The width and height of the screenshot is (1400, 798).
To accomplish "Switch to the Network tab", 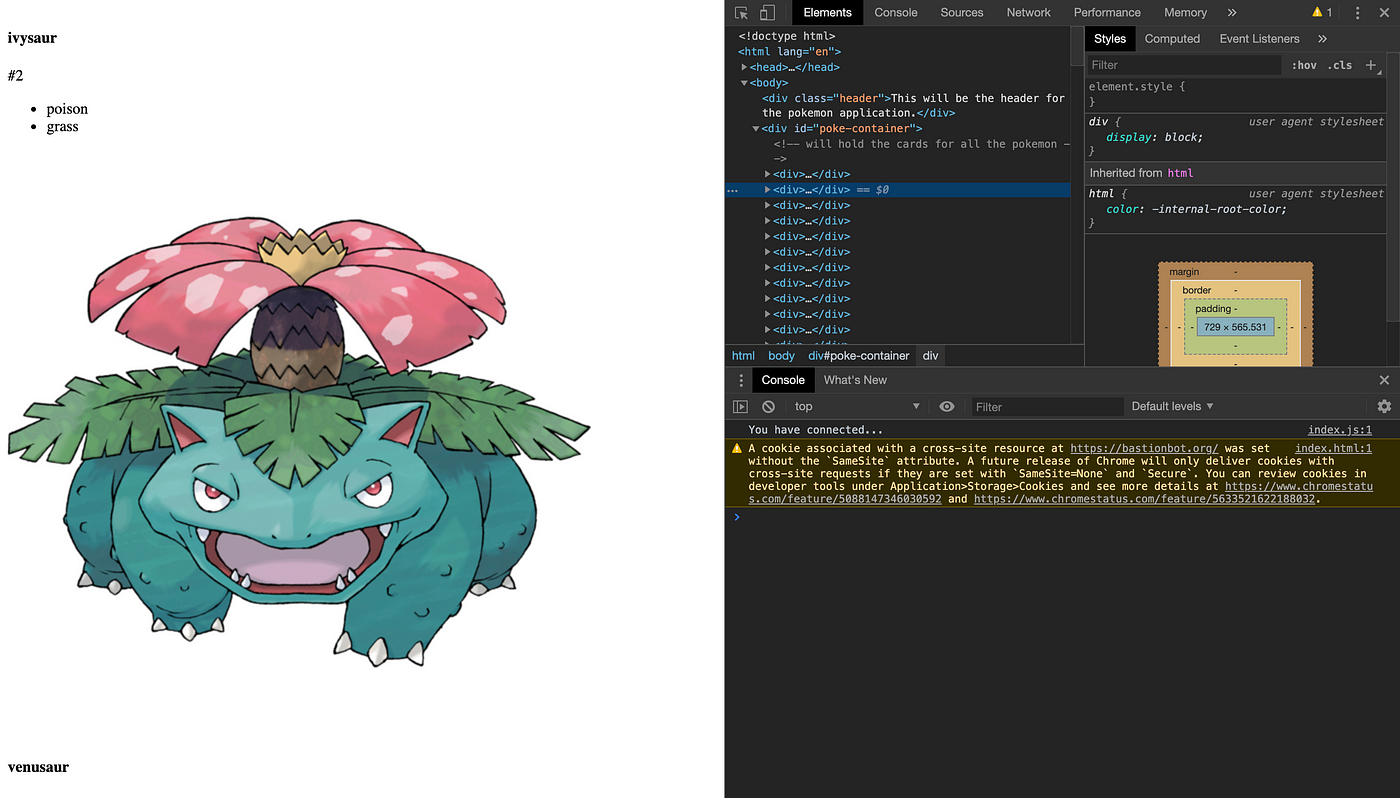I will 1029,13.
